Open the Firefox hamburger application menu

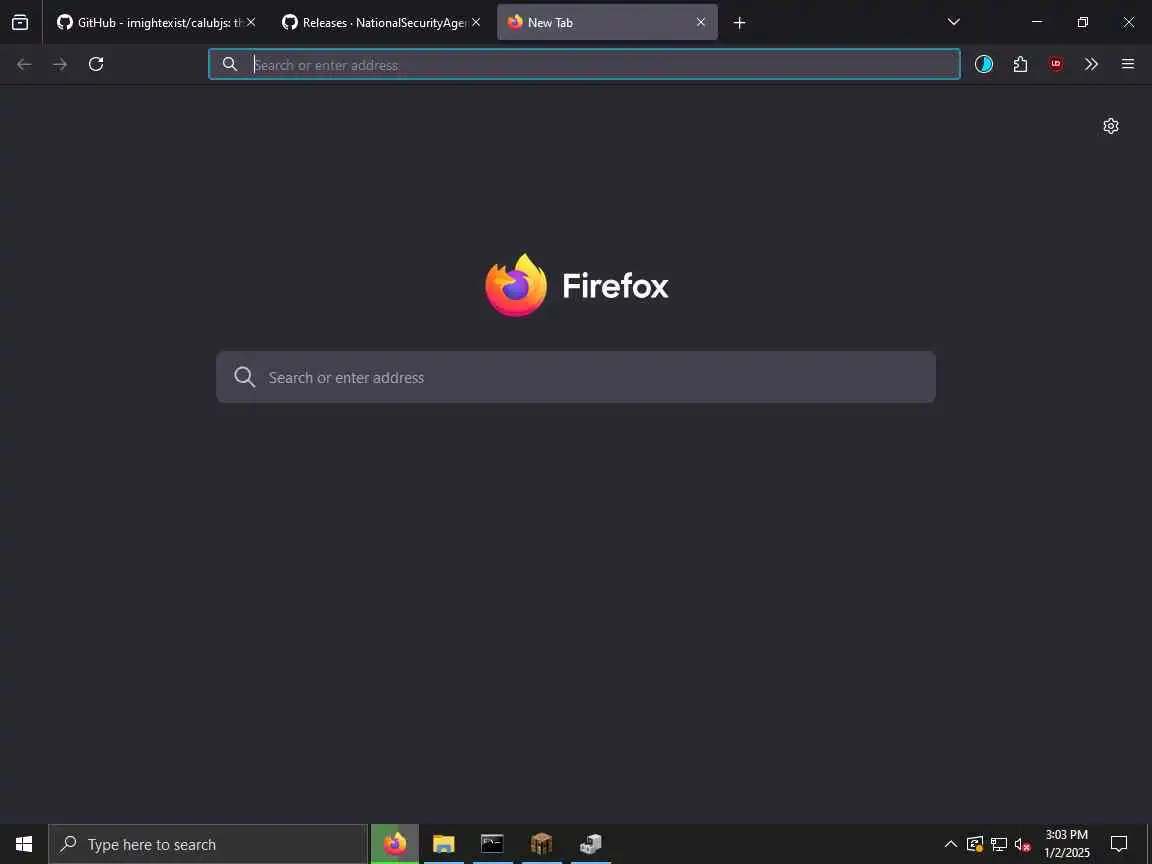(x=1128, y=64)
